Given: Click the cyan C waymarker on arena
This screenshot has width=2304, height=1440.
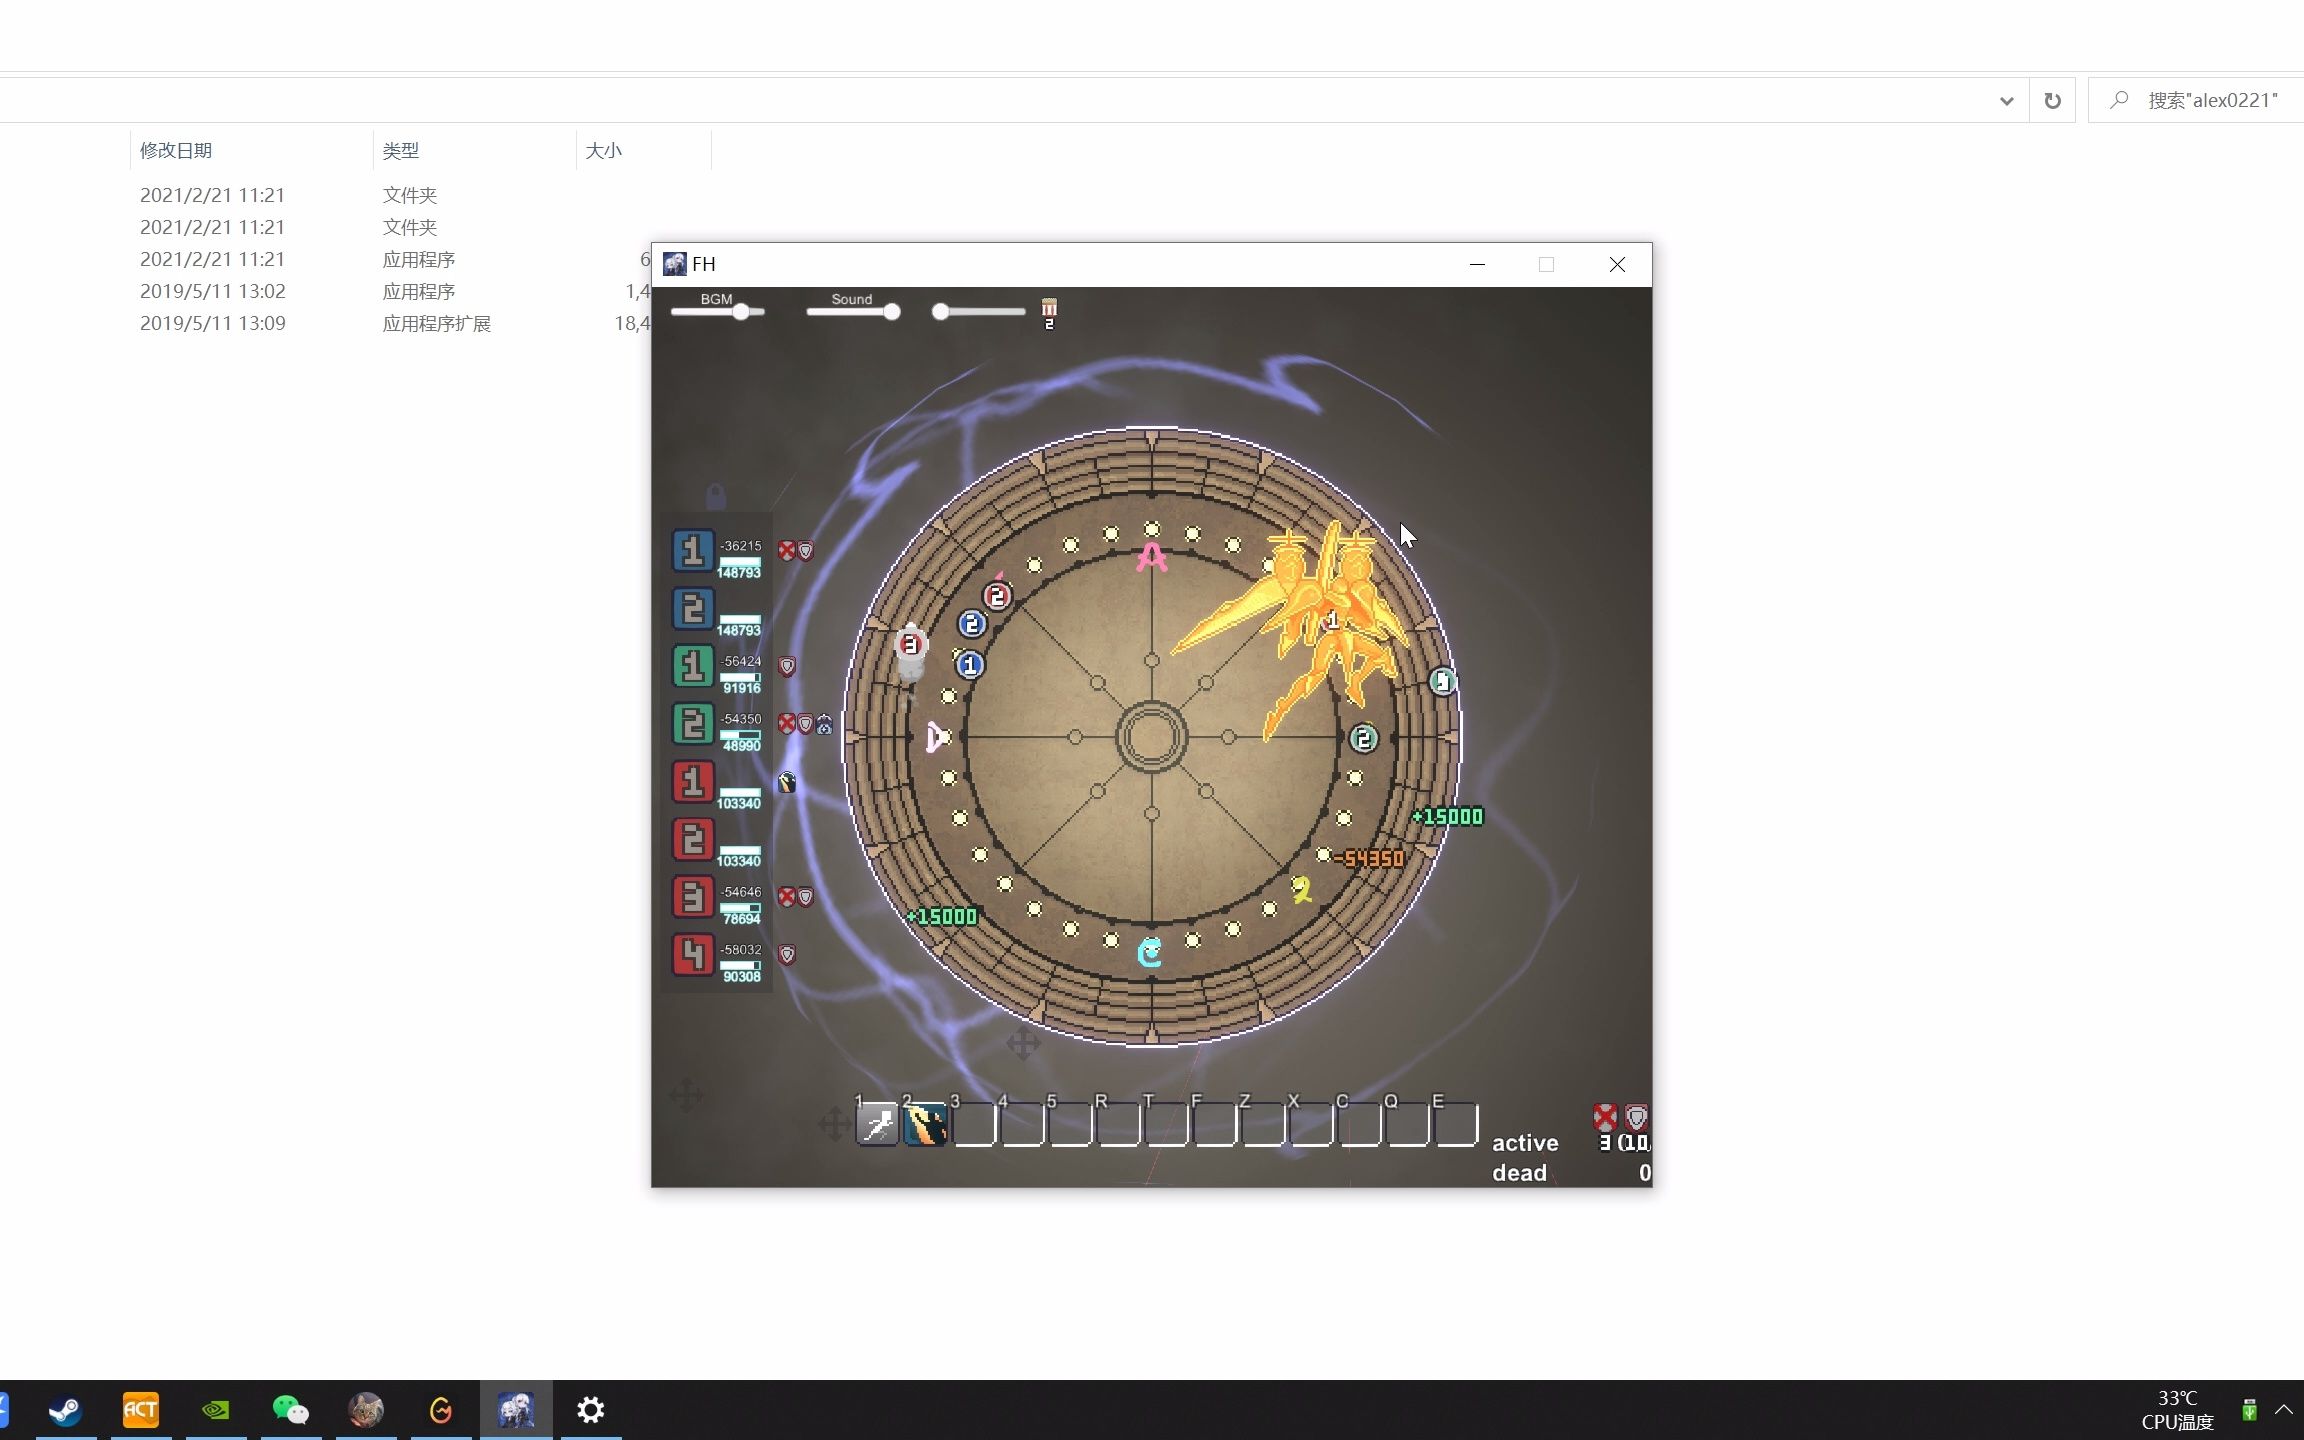Looking at the screenshot, I should pyautogui.click(x=1150, y=952).
